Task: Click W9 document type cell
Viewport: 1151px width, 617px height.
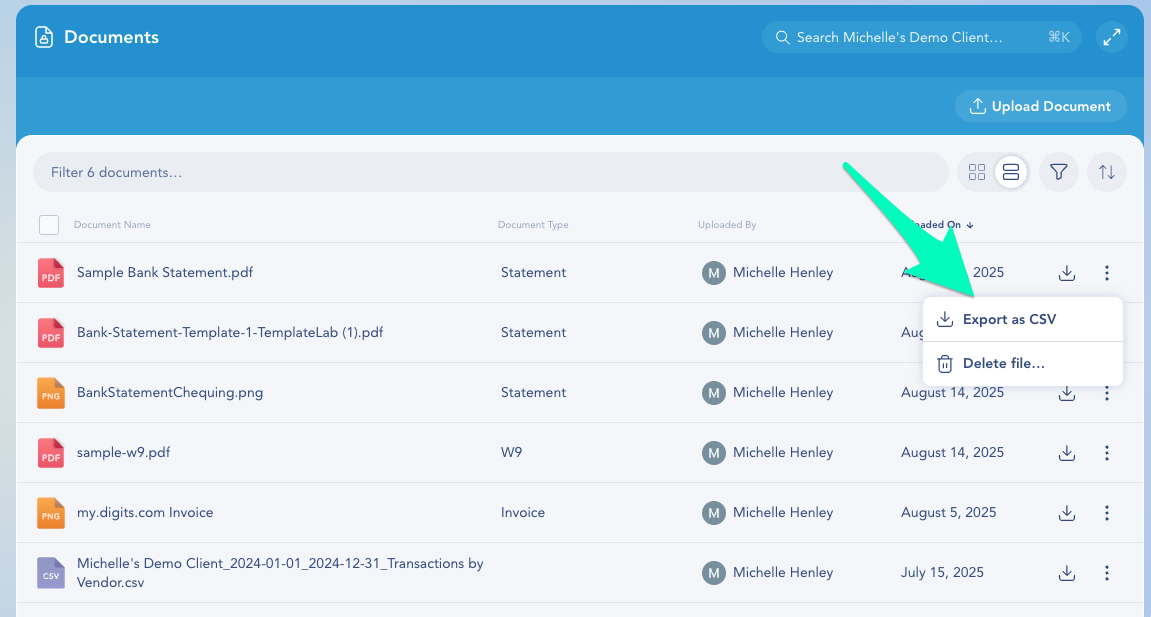Action: point(512,453)
